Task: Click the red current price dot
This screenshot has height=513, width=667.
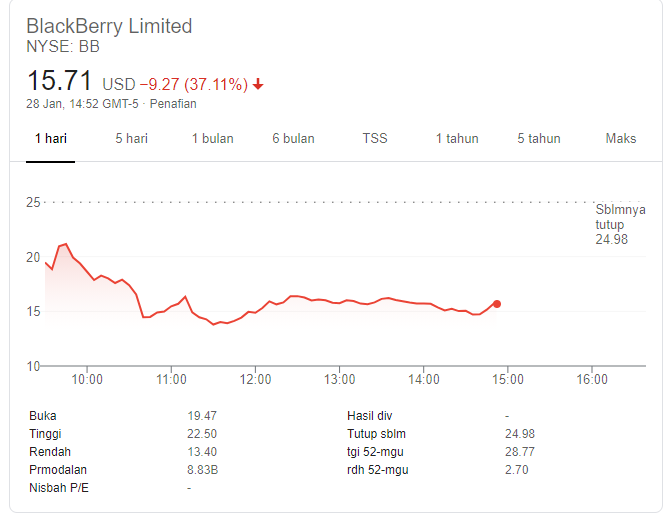Action: coord(497,304)
